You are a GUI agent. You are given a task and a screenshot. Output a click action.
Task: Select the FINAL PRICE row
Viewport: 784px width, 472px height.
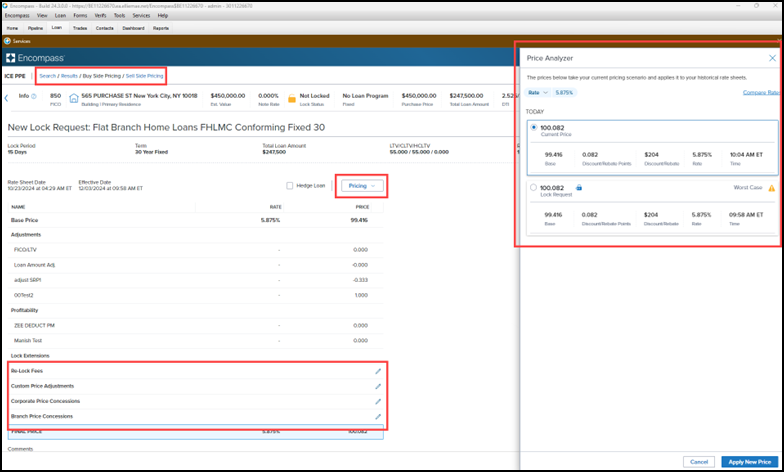196,432
